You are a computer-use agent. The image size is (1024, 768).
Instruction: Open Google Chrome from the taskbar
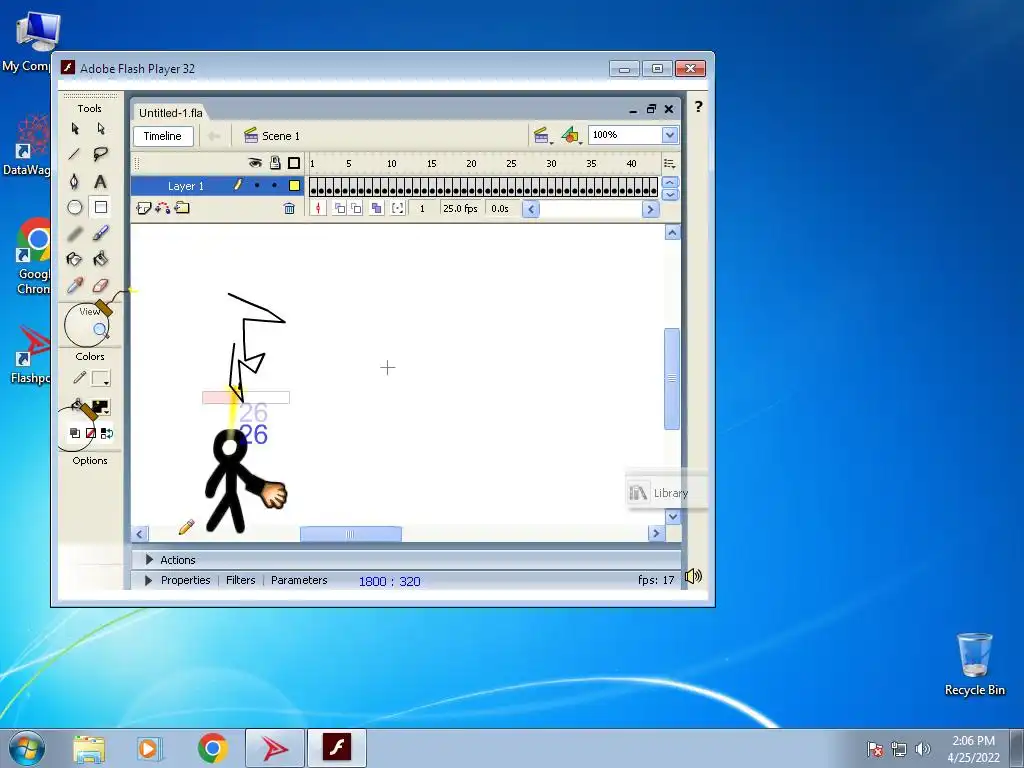(213, 748)
